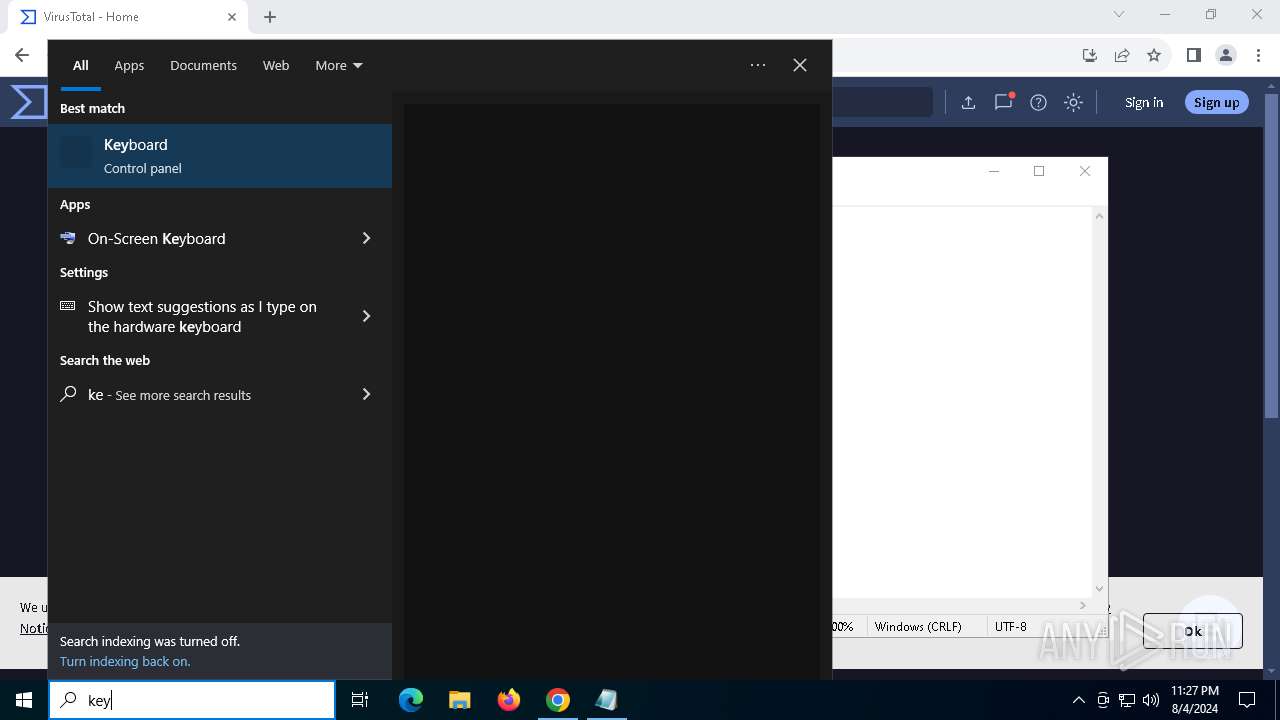Open the notification center icon
This screenshot has height=720, width=1280.
click(x=1247, y=700)
